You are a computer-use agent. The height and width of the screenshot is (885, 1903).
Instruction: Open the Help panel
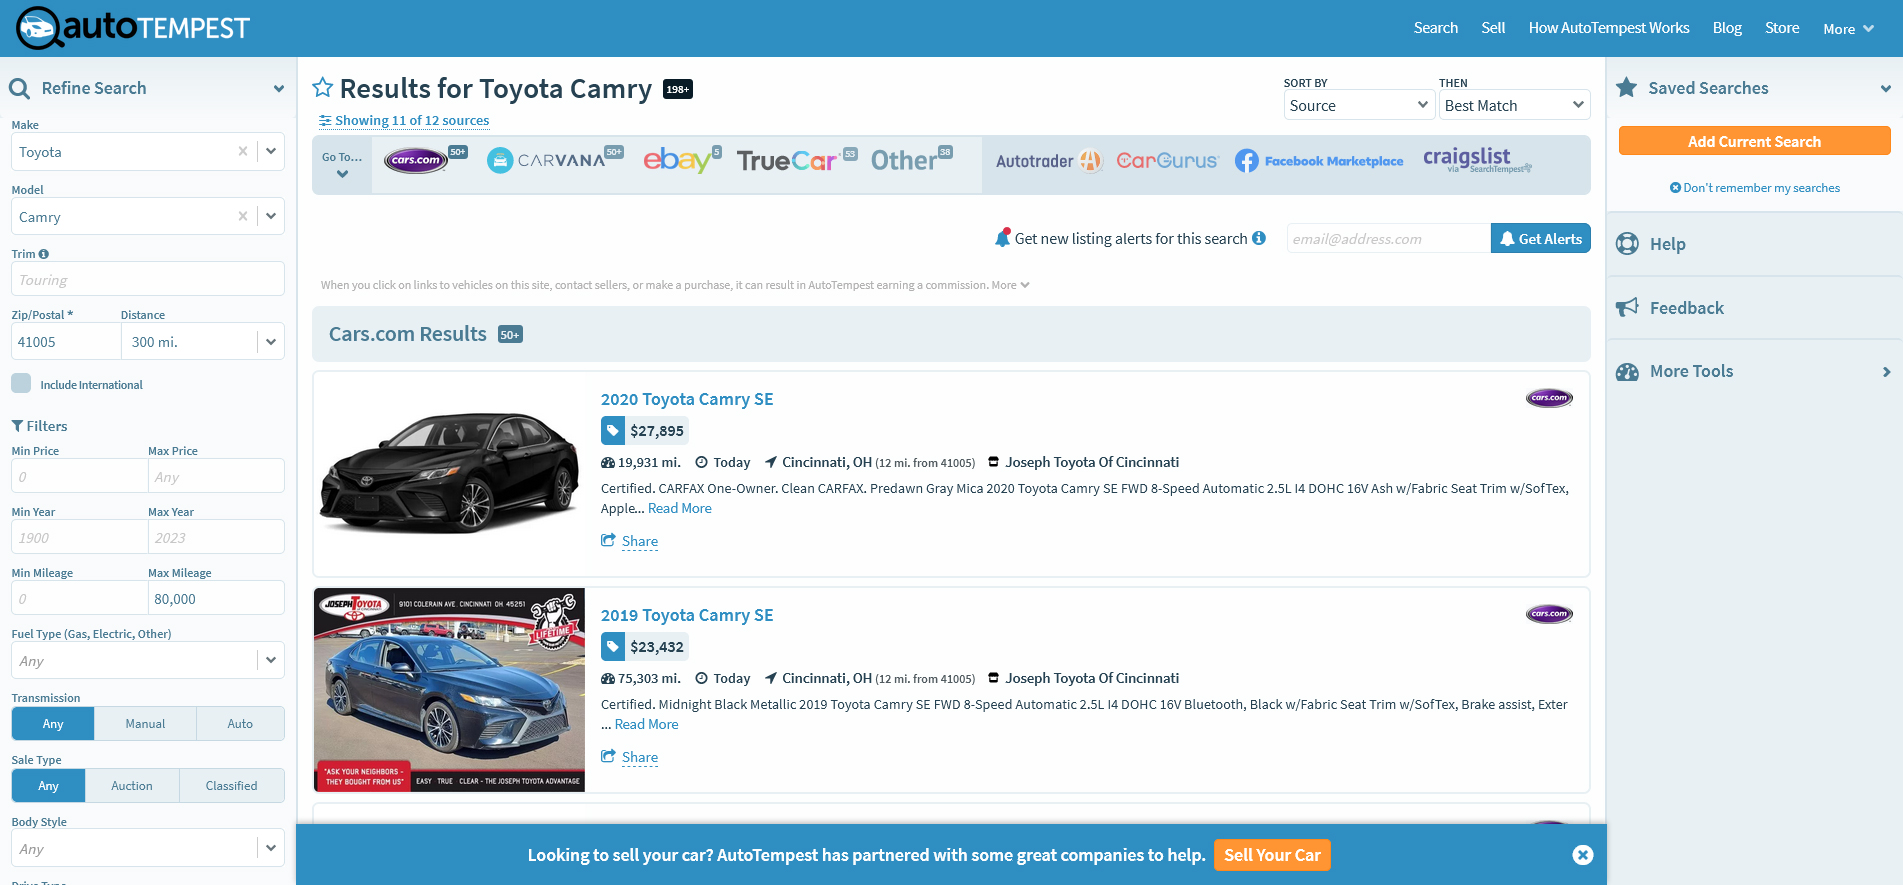point(1754,244)
